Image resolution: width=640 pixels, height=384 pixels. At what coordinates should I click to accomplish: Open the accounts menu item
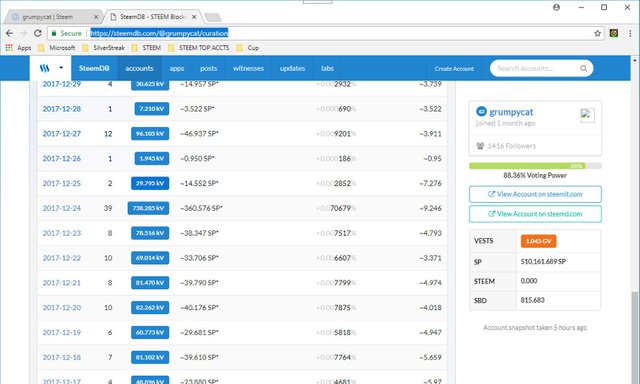coord(139,68)
